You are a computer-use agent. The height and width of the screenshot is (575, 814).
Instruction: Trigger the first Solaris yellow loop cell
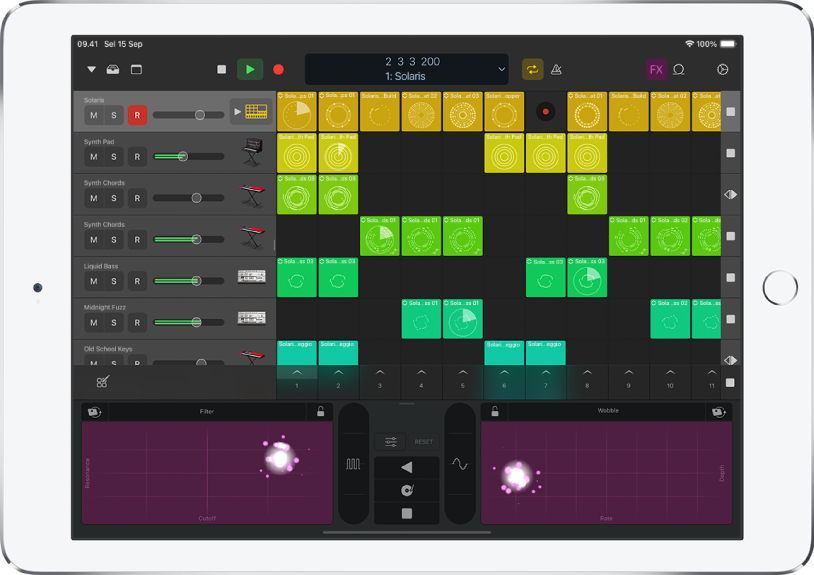296,112
